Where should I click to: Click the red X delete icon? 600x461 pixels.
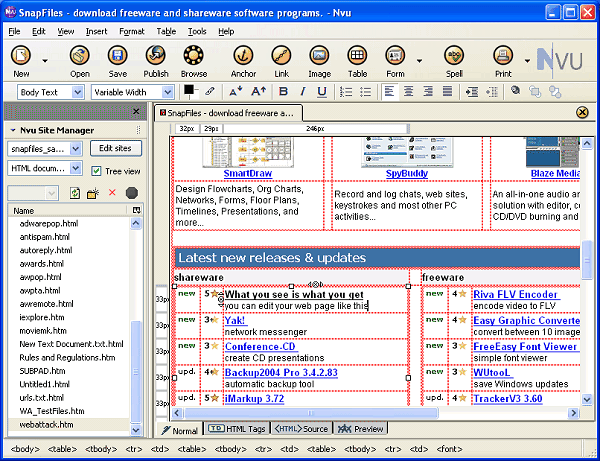112,192
